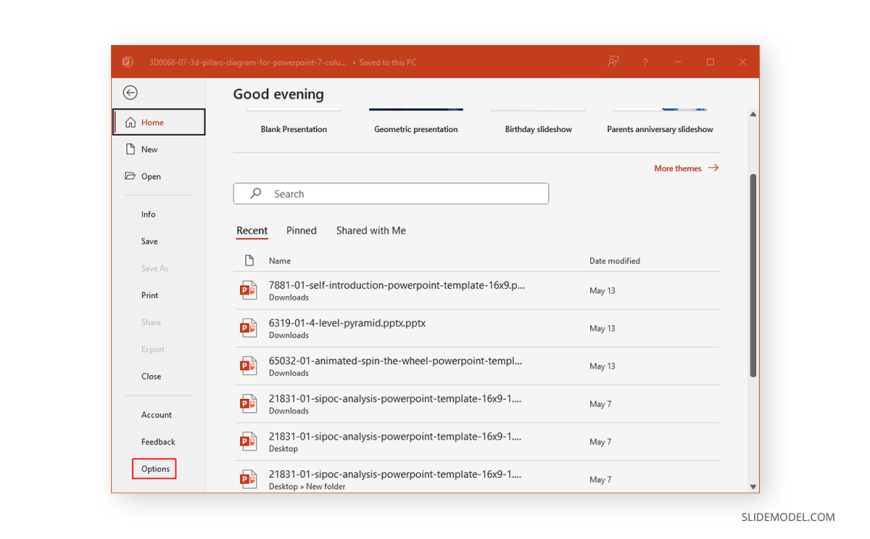This screenshot has width=870, height=539.
Task: Open 7881-01-self-introduction template file
Action: click(396, 286)
